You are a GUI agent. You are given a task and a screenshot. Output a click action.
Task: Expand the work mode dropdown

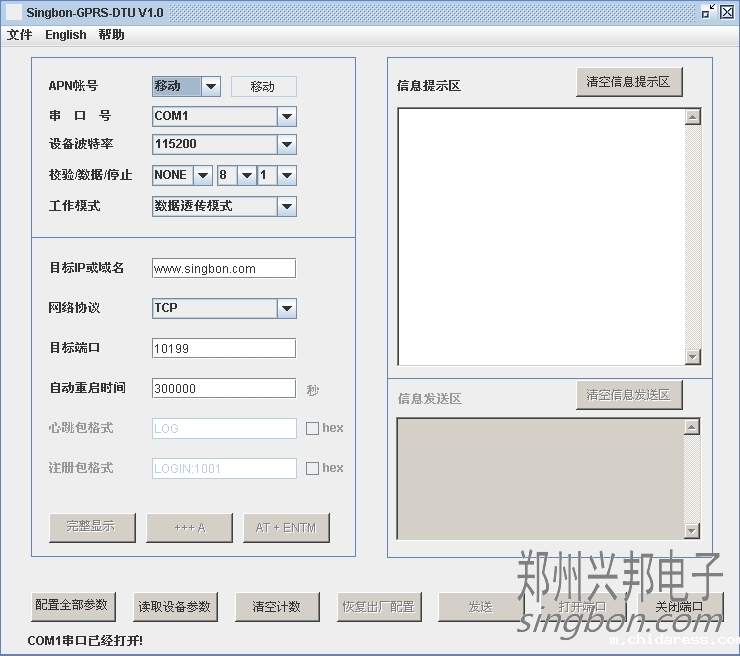[x=287, y=206]
